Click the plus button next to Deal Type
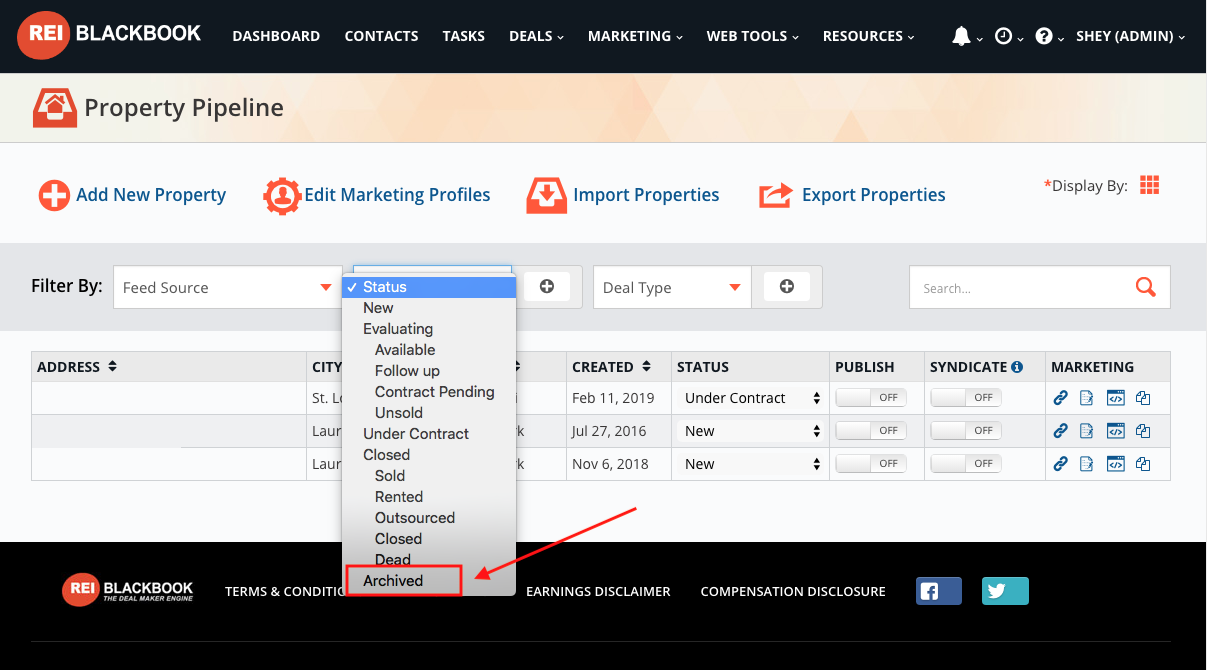This screenshot has width=1207, height=670. click(787, 287)
